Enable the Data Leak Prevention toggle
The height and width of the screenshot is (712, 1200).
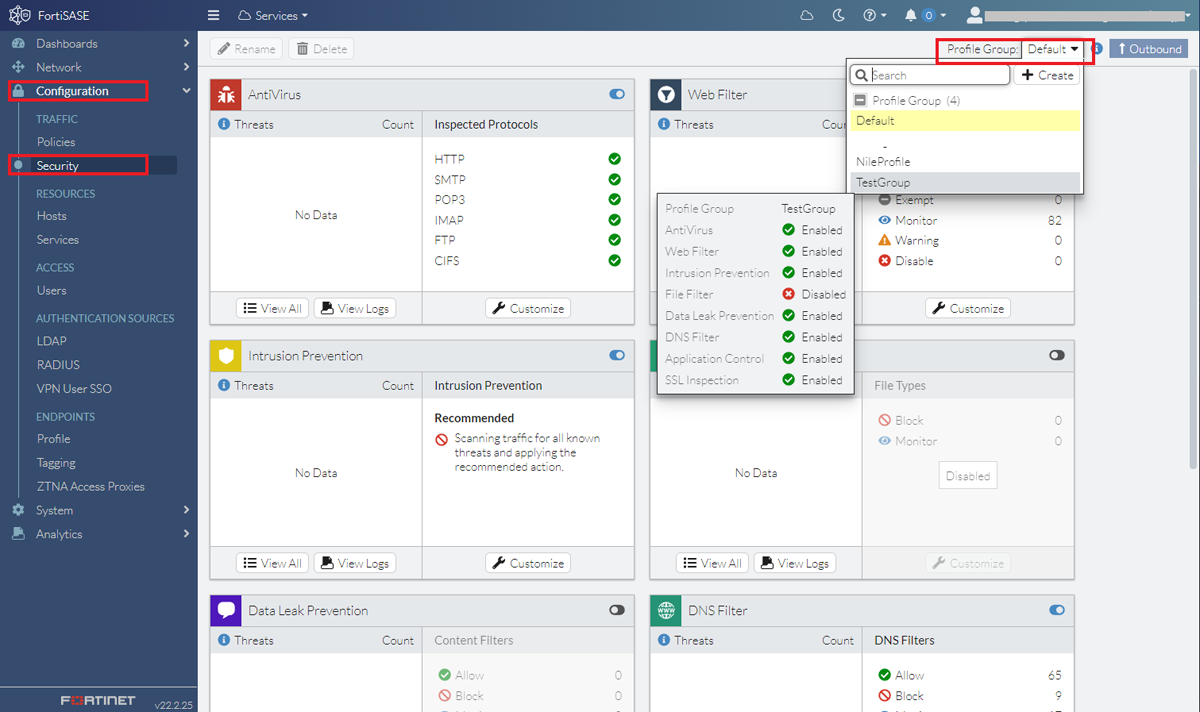617,610
